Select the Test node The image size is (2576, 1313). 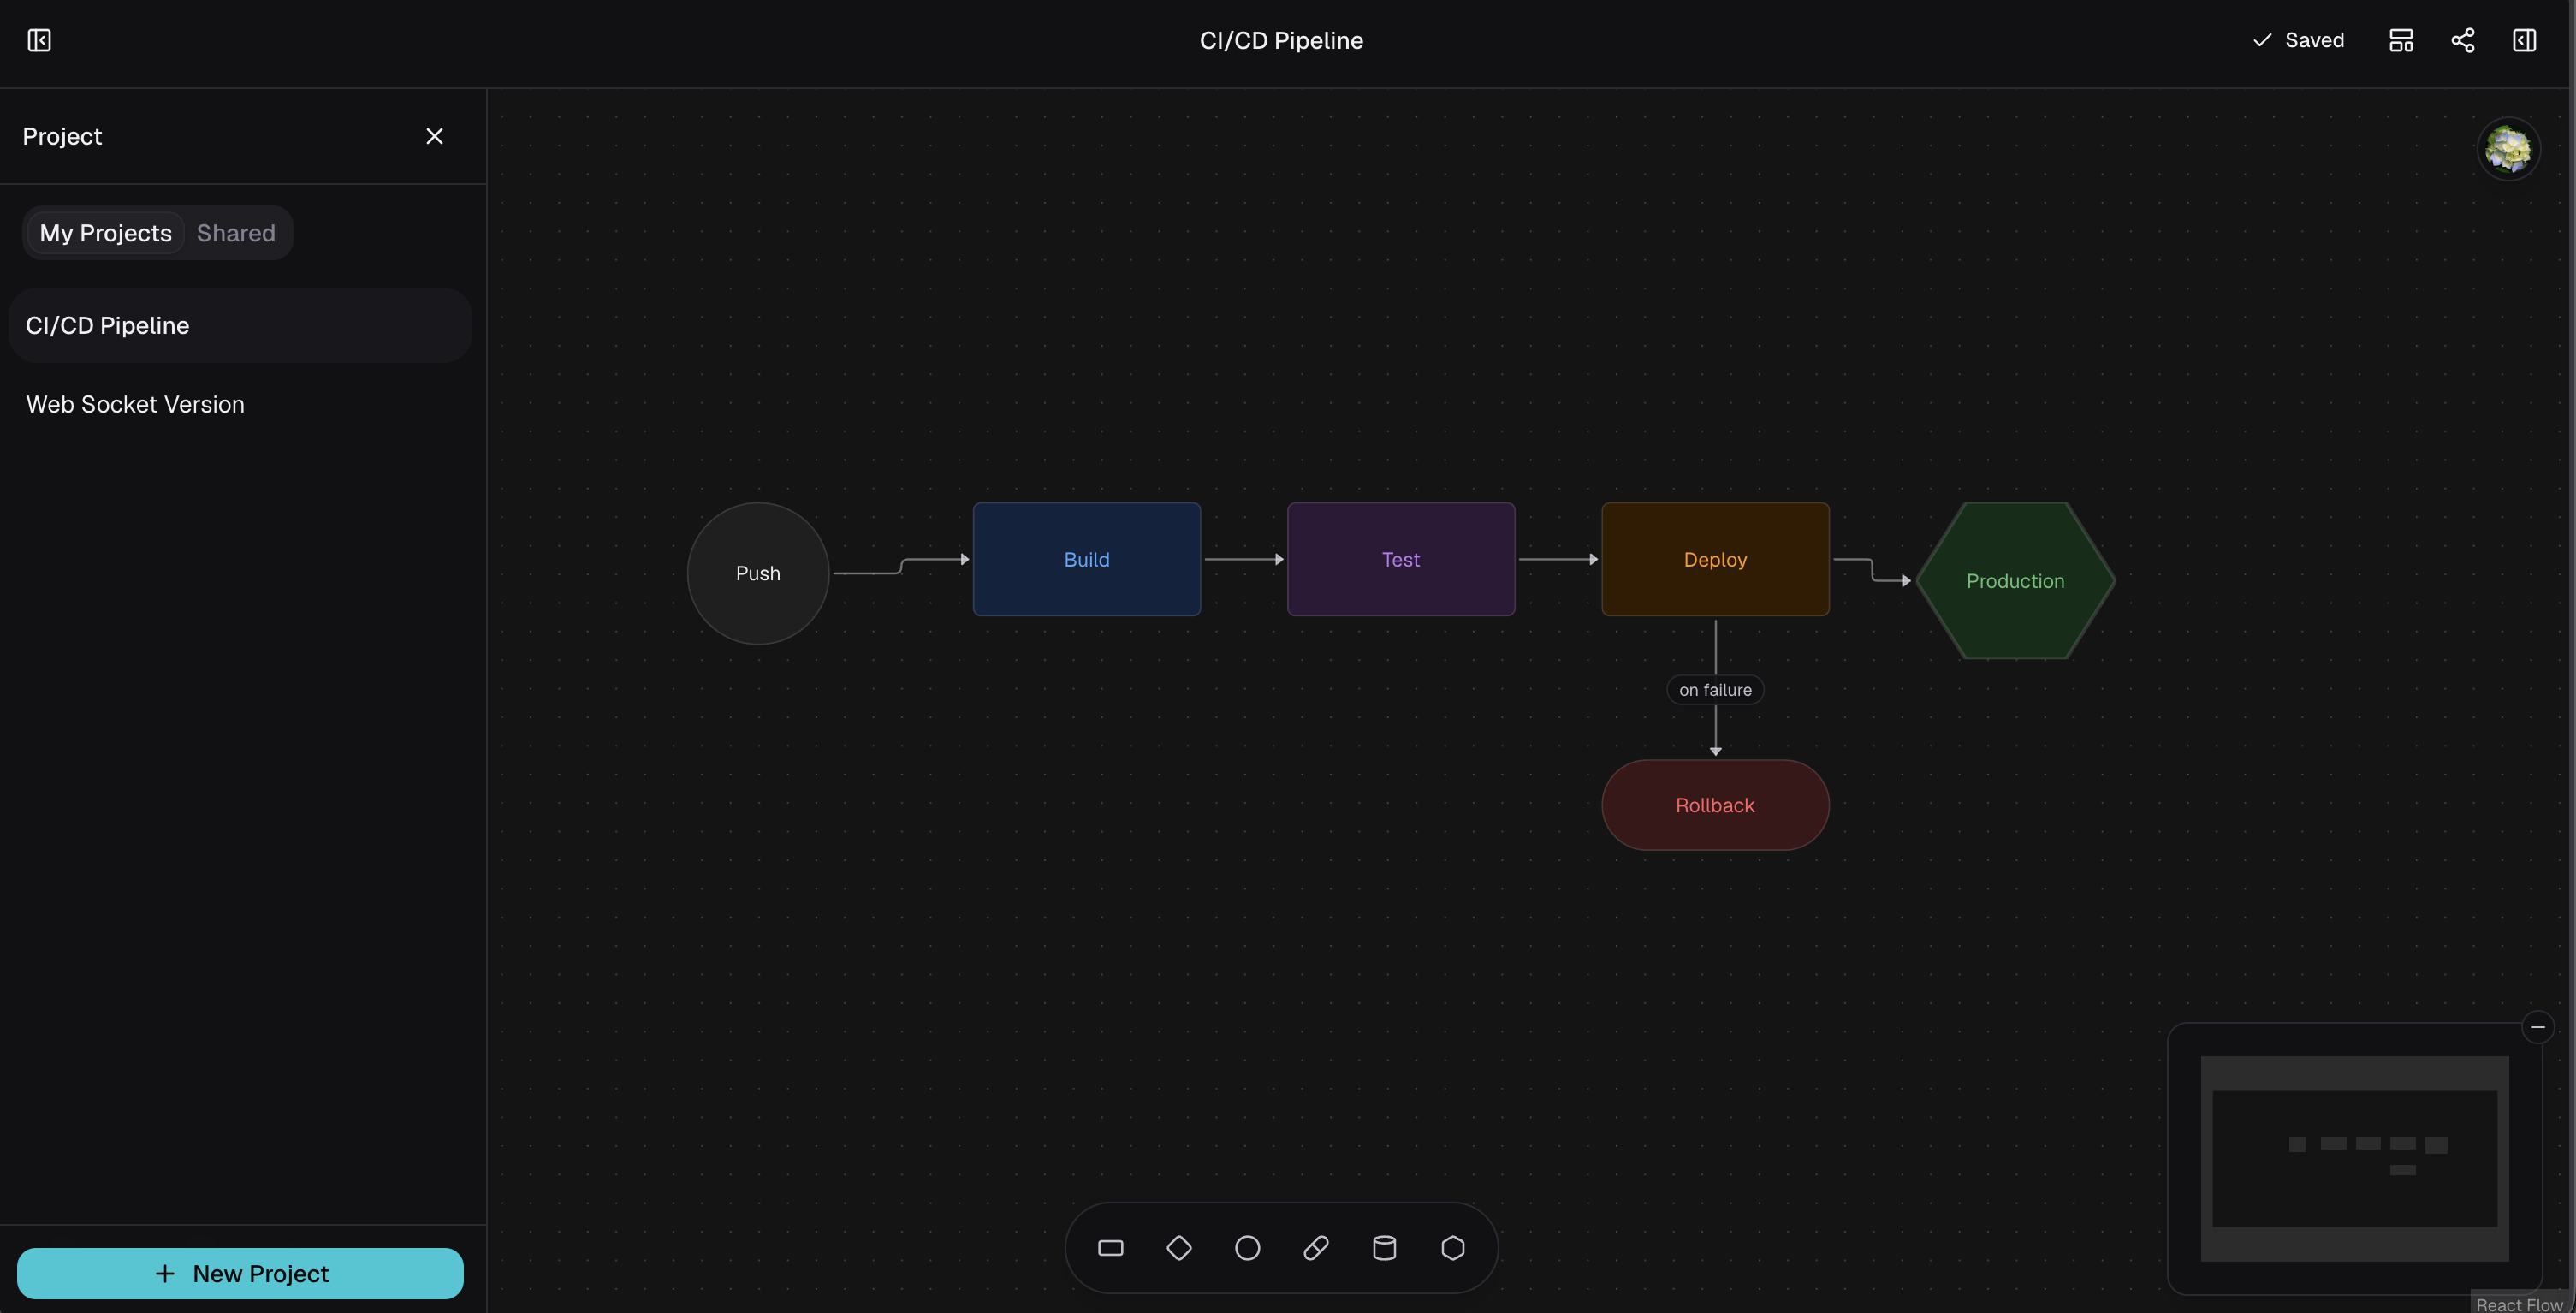point(1401,559)
